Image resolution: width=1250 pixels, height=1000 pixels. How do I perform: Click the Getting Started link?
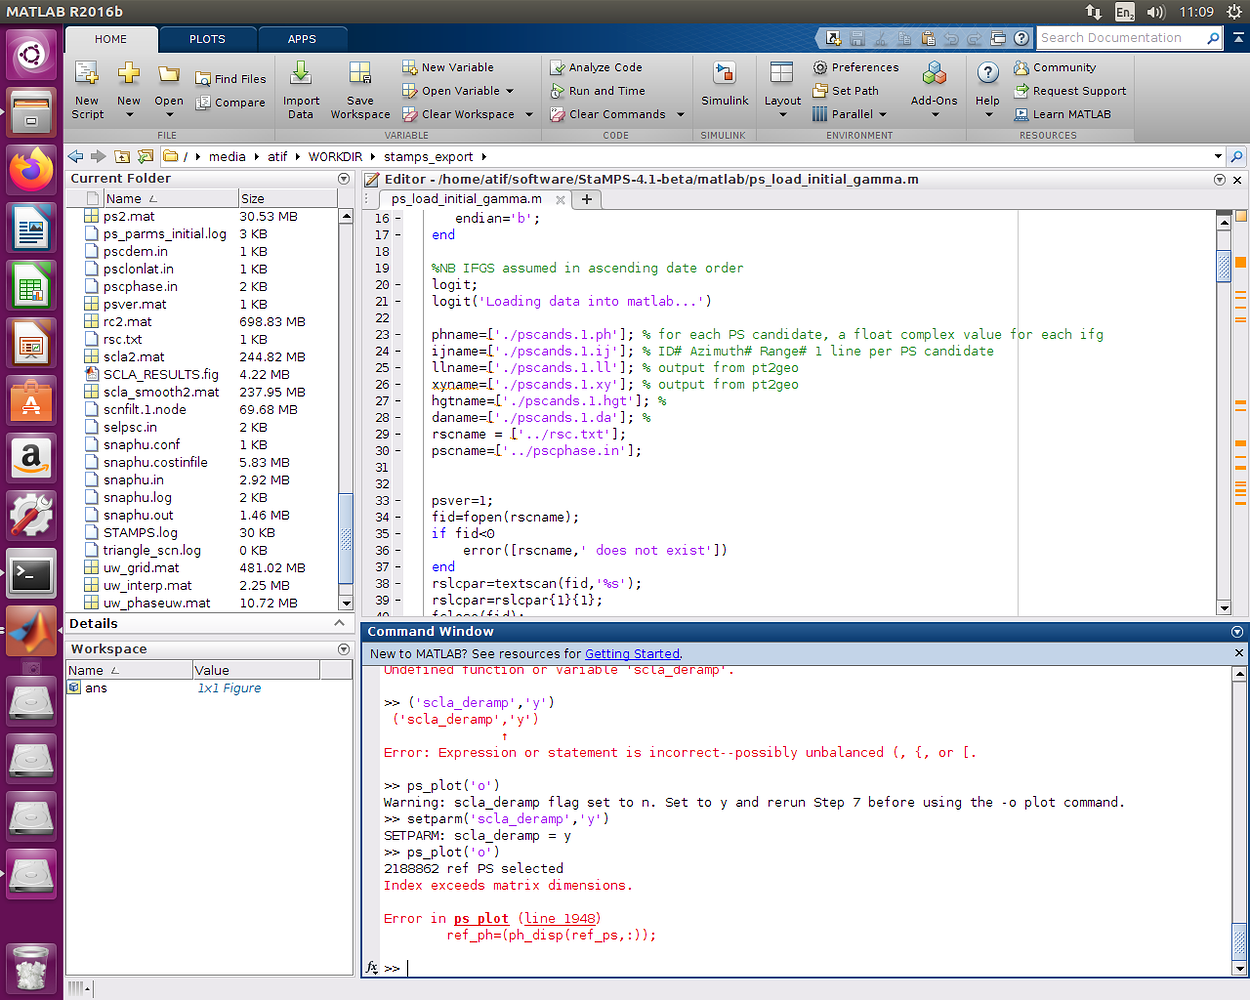coord(632,654)
